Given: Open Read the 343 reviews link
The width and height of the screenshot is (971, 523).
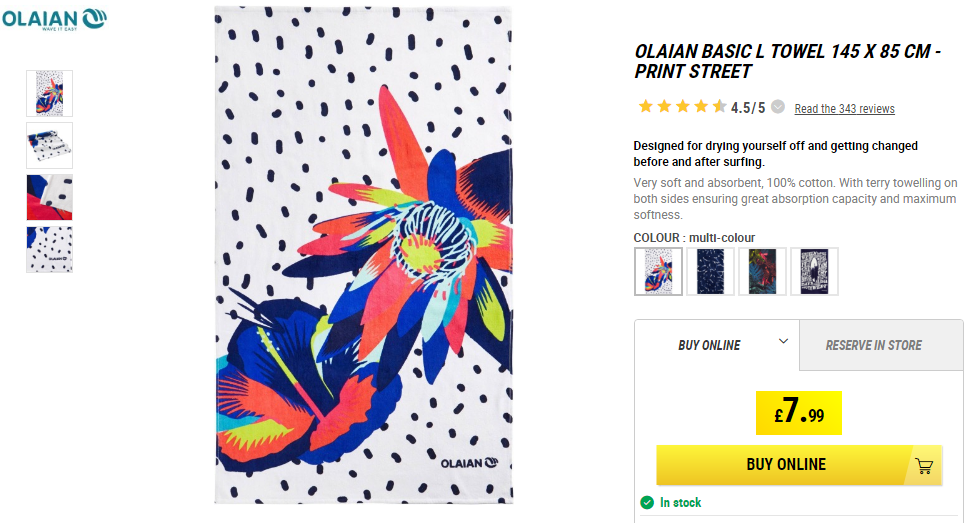Looking at the screenshot, I should coord(844,109).
